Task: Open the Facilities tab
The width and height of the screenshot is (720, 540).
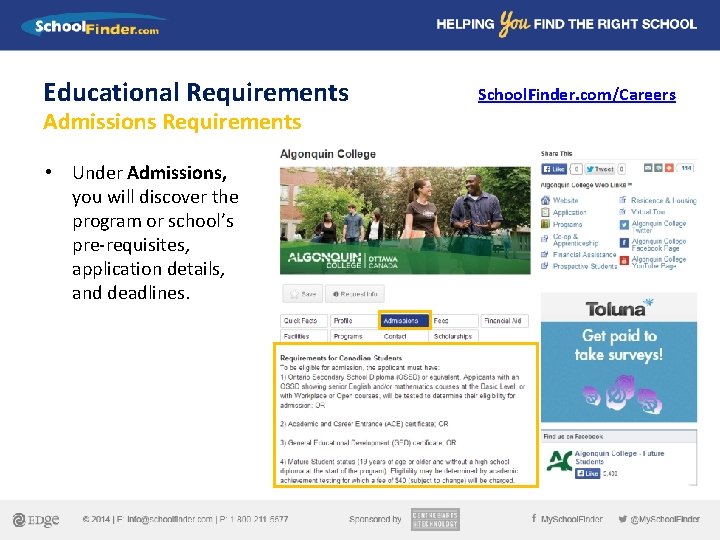Action: [x=304, y=336]
